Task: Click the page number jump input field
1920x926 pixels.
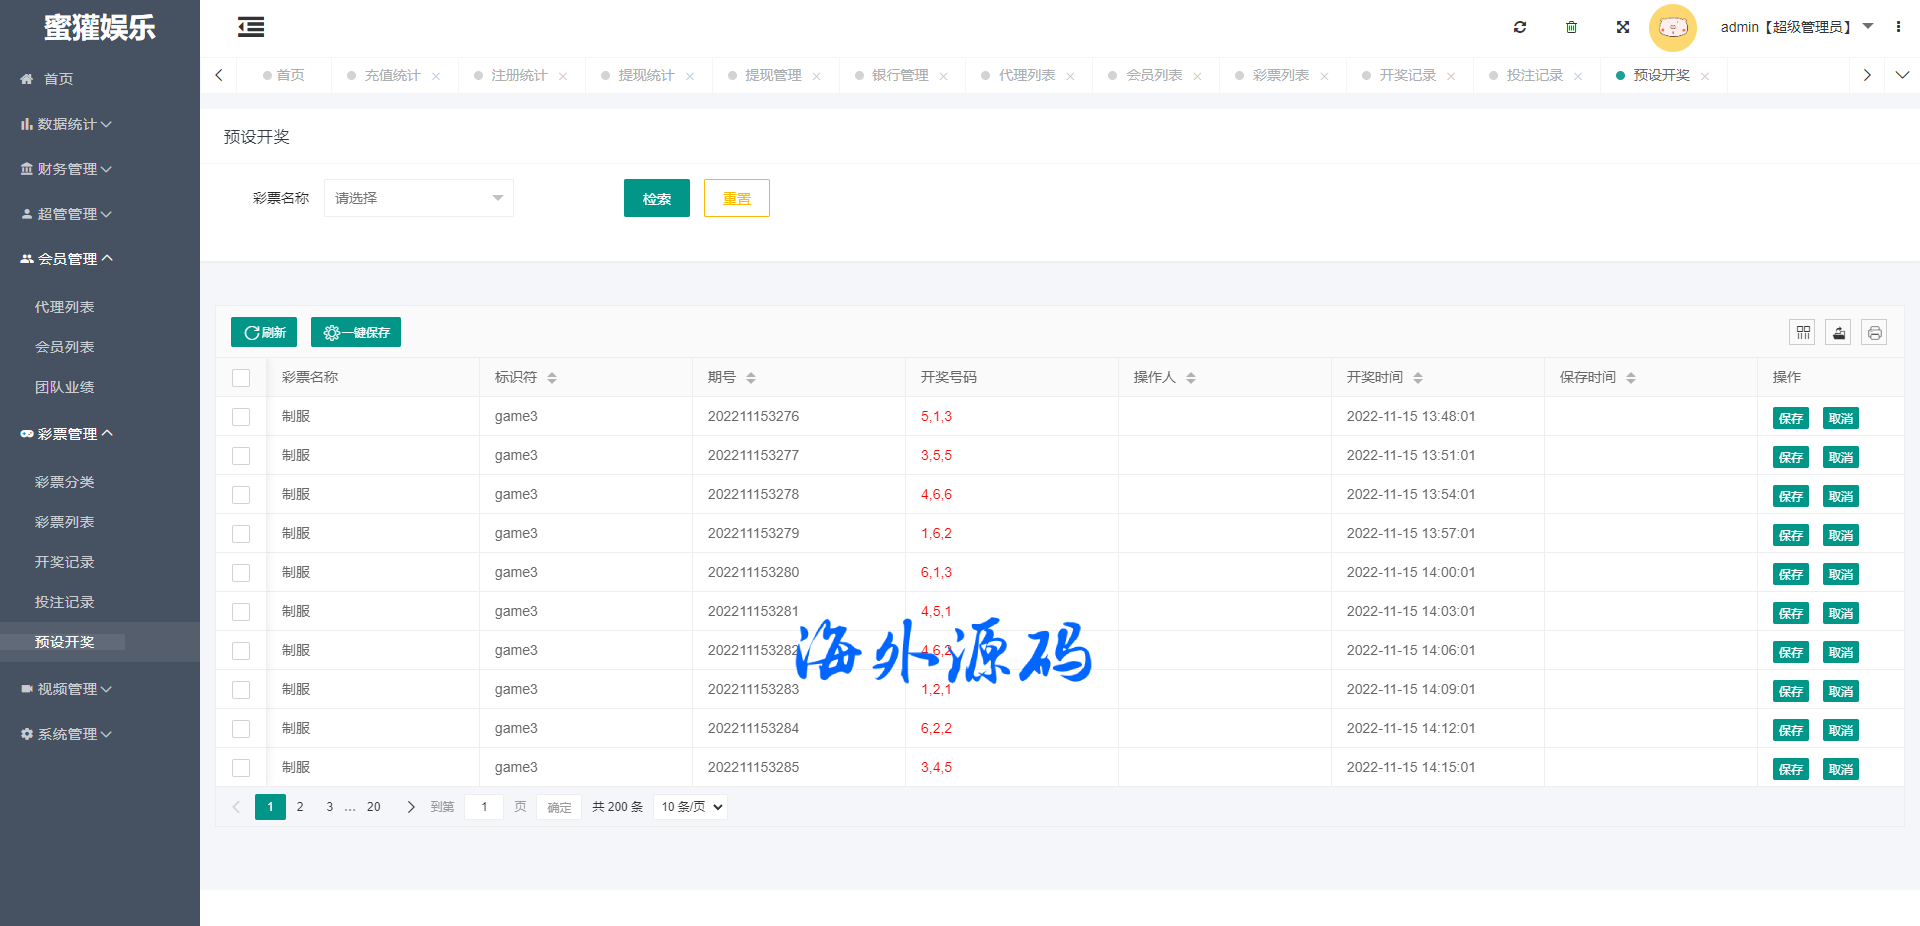Action: click(x=484, y=807)
